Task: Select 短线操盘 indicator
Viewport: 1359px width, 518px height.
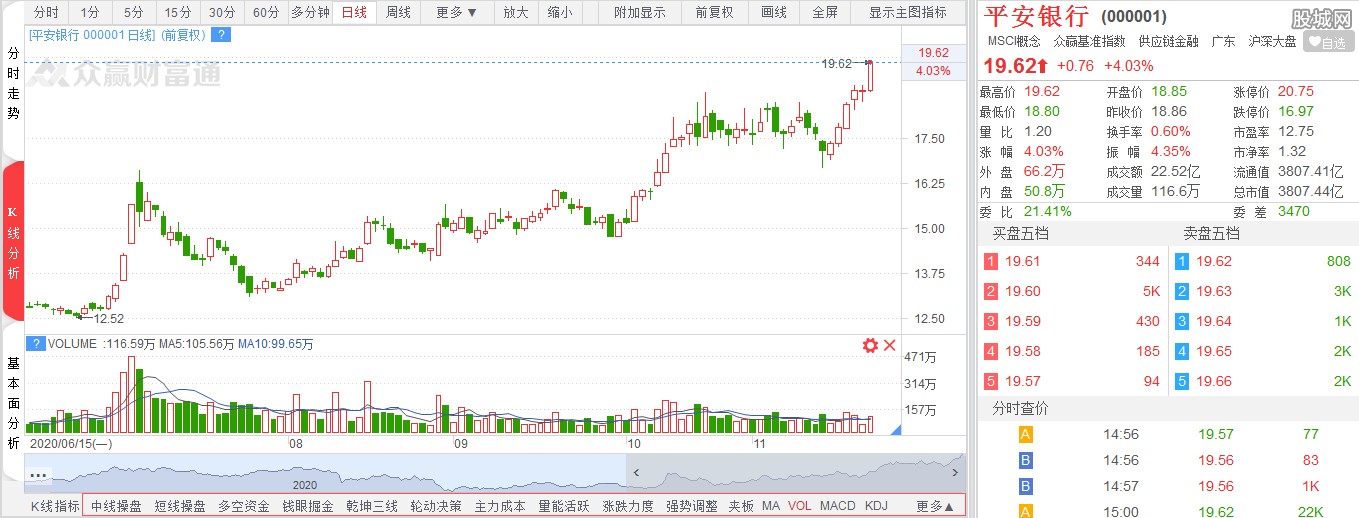Action: click(x=180, y=506)
